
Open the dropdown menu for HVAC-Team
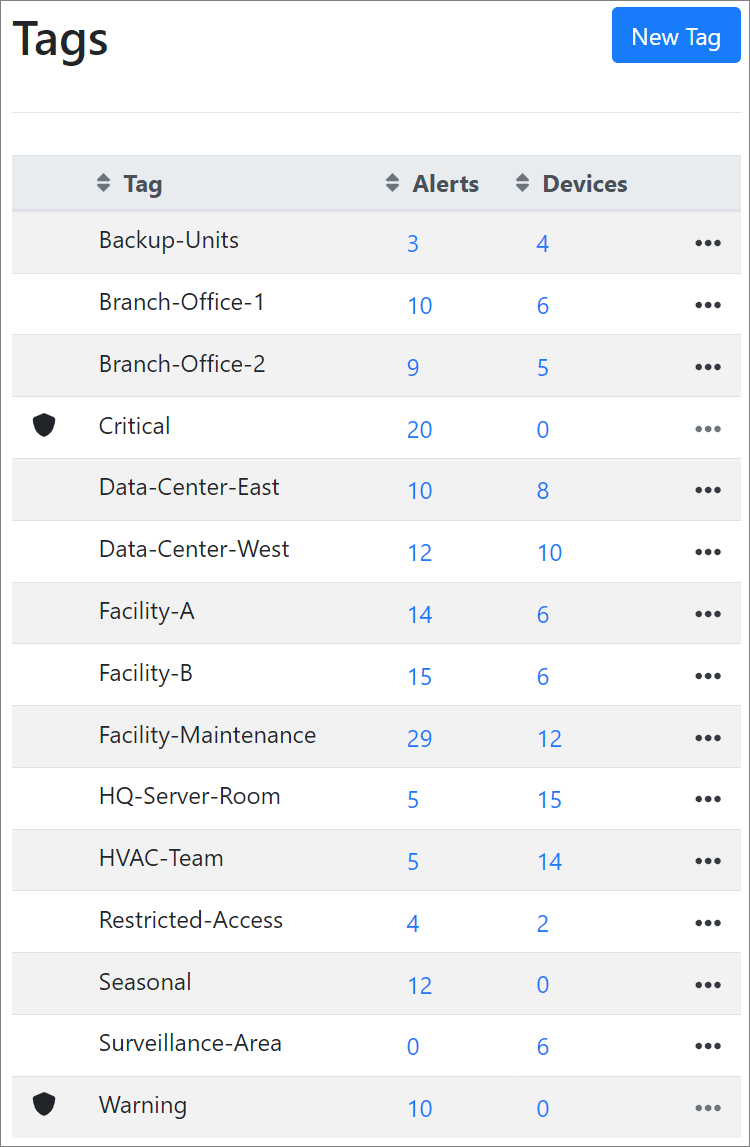(708, 860)
